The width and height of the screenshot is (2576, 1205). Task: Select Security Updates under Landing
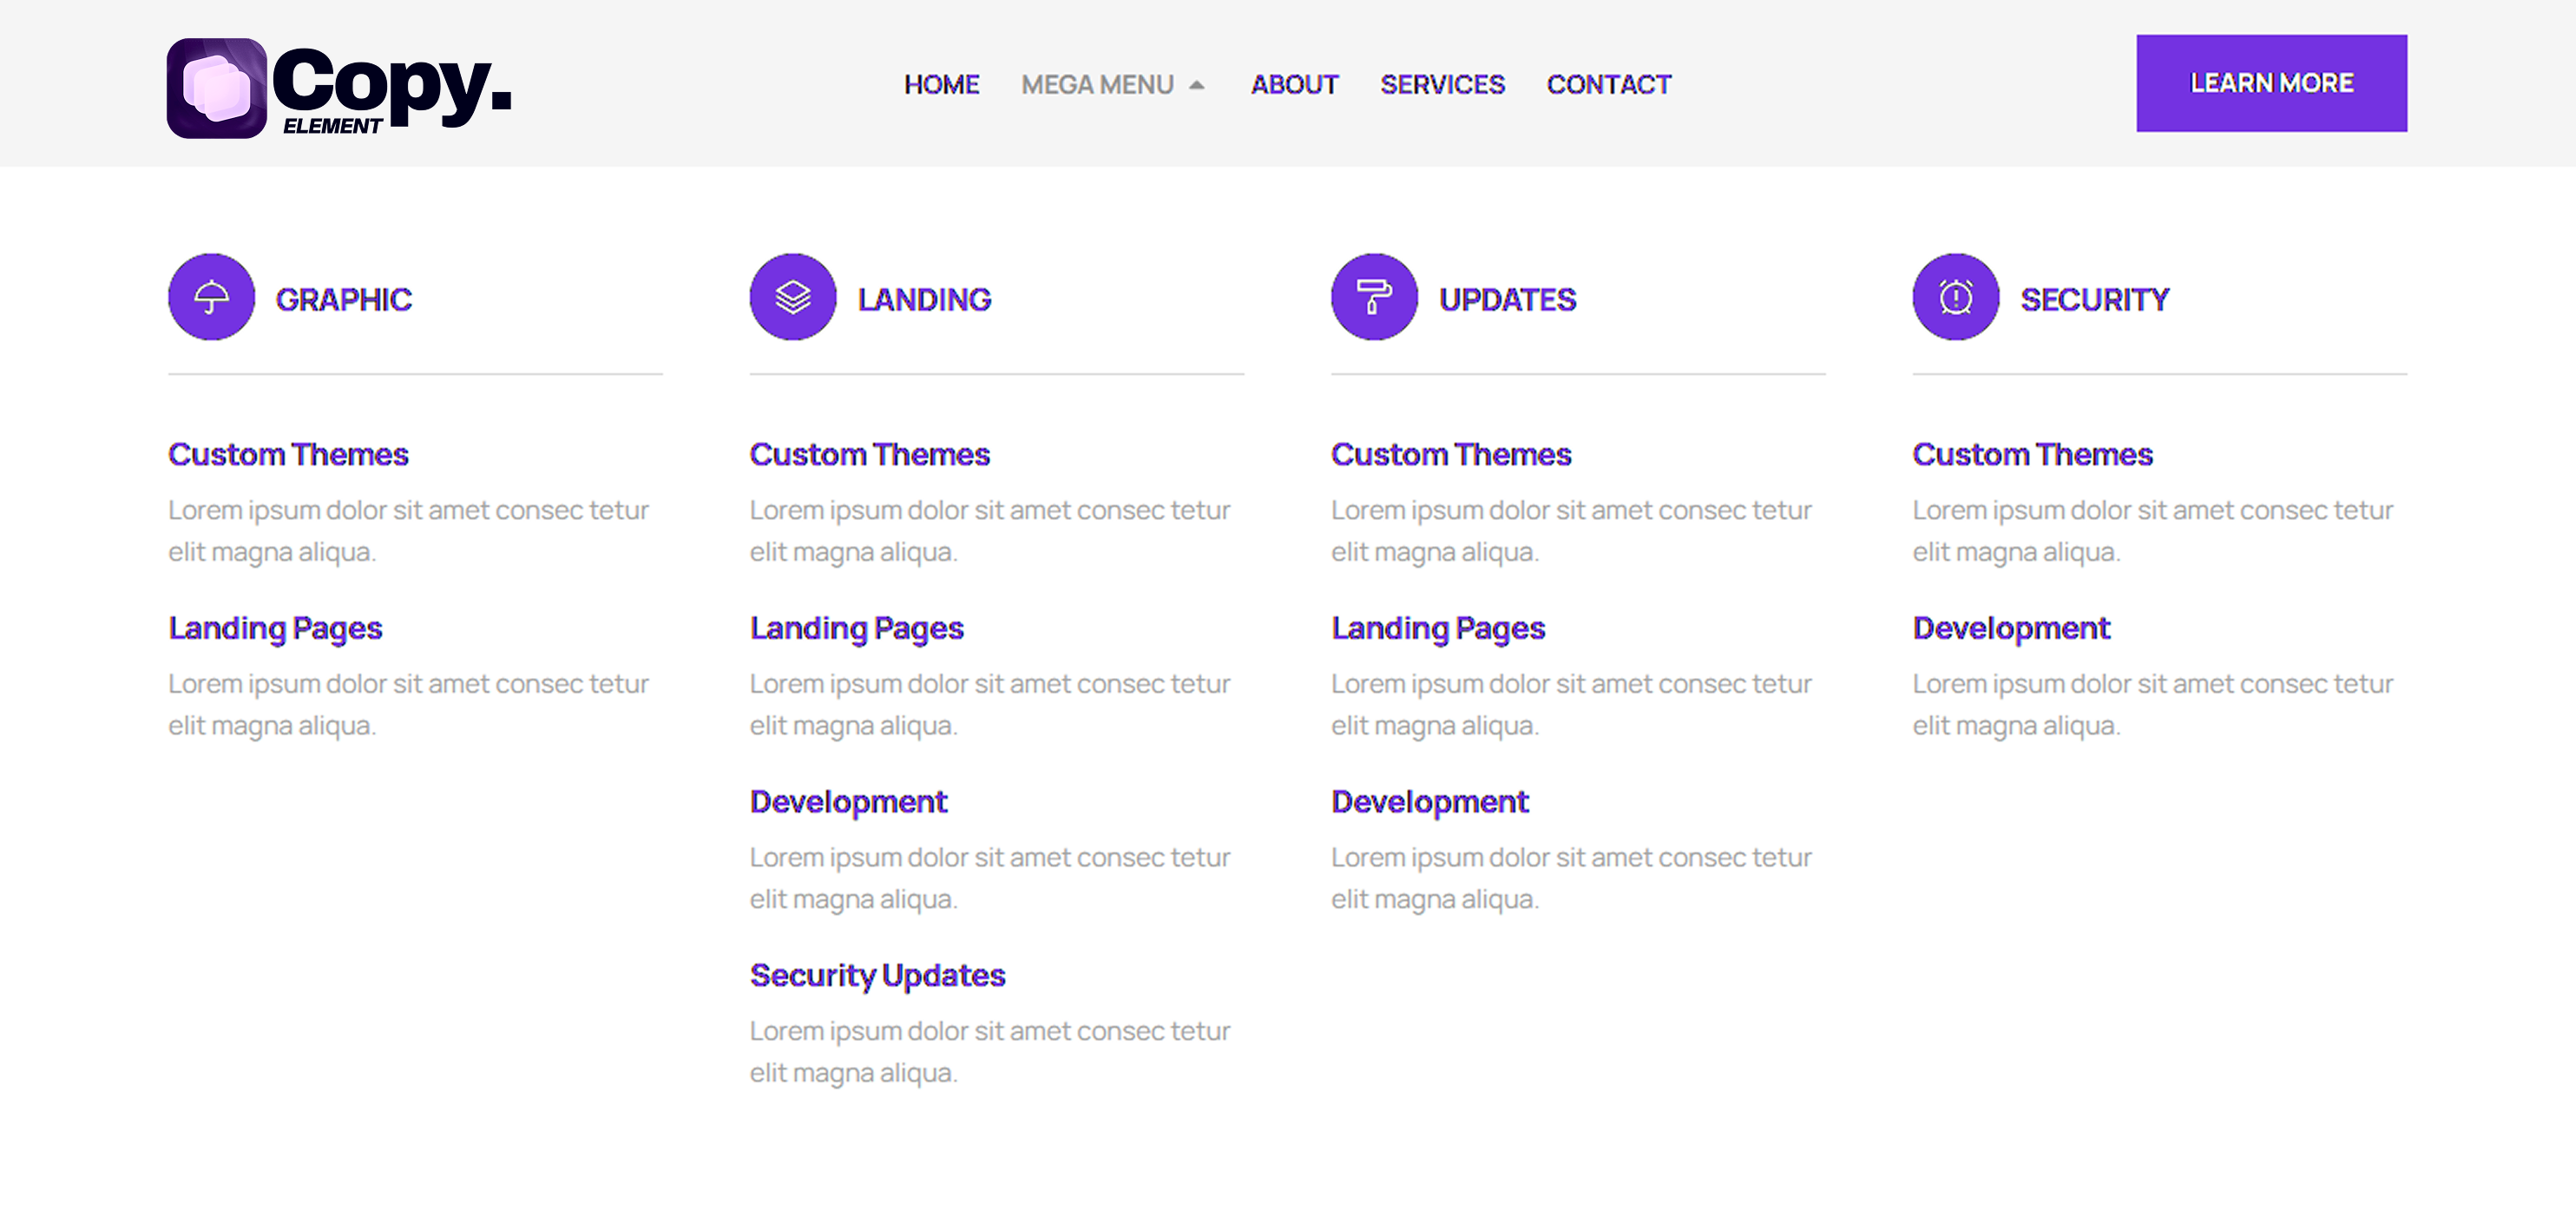pyautogui.click(x=877, y=976)
